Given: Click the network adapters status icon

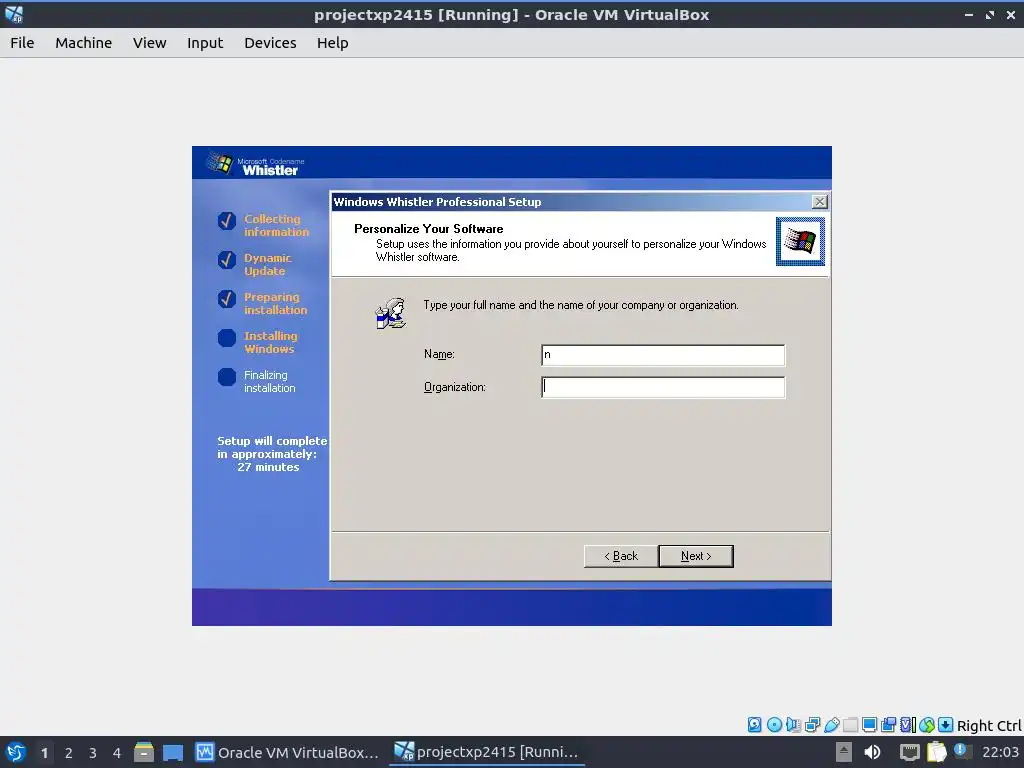Looking at the screenshot, I should tap(812, 724).
